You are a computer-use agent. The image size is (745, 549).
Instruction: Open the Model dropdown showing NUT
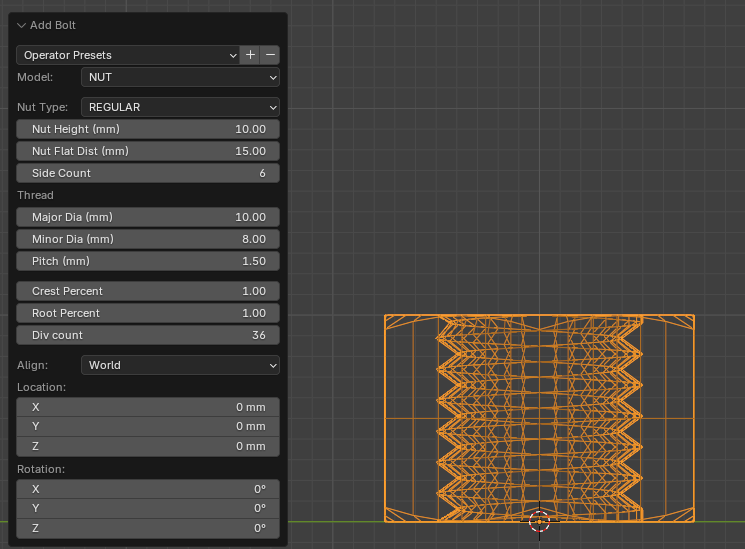180,77
